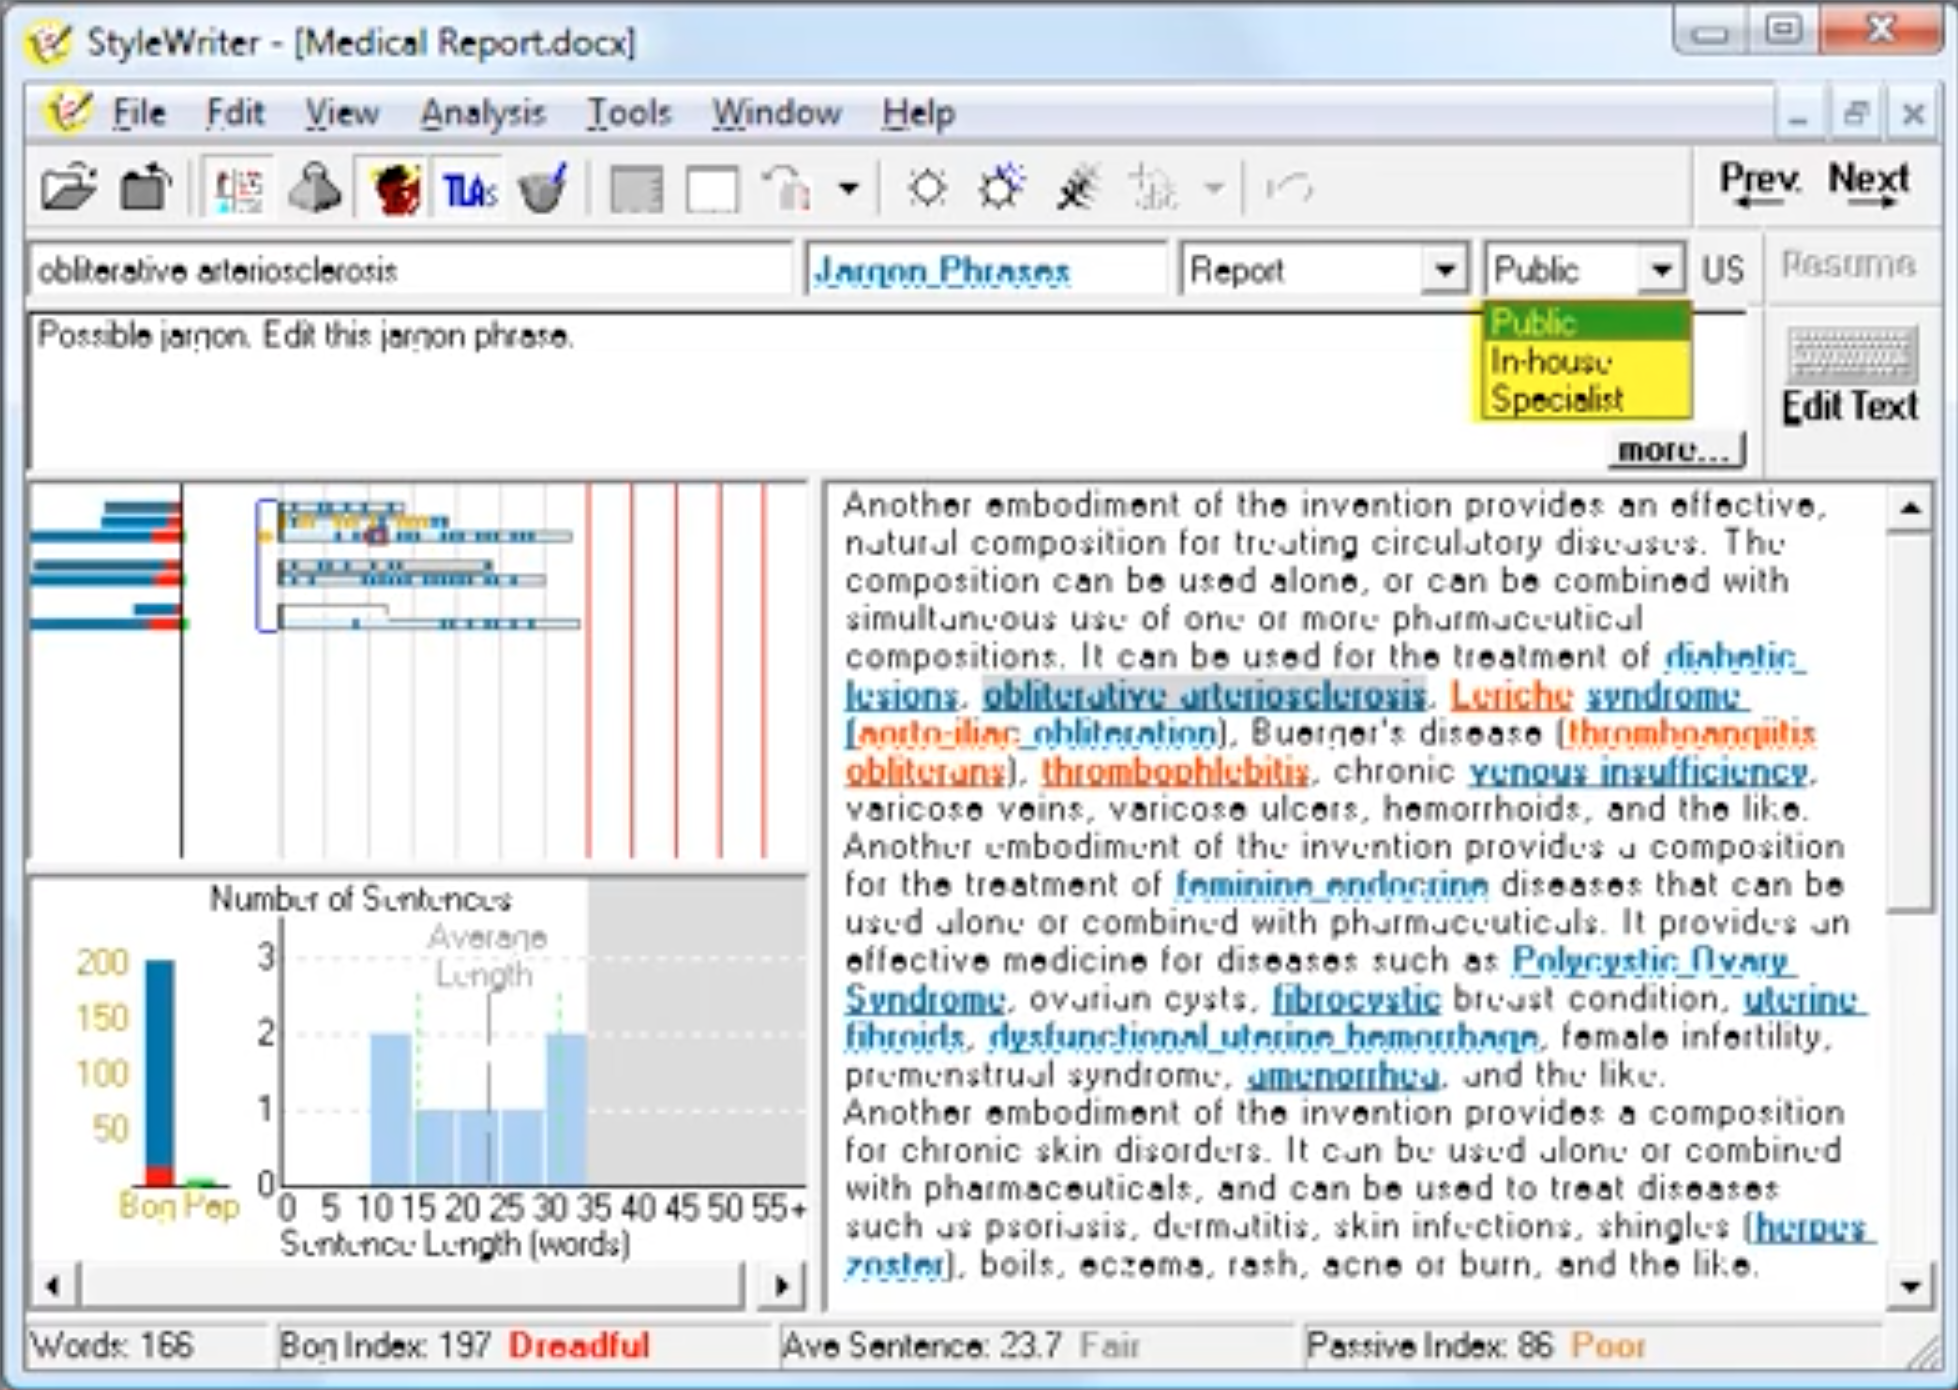Click the plain sun-shaped icon

click(x=927, y=187)
